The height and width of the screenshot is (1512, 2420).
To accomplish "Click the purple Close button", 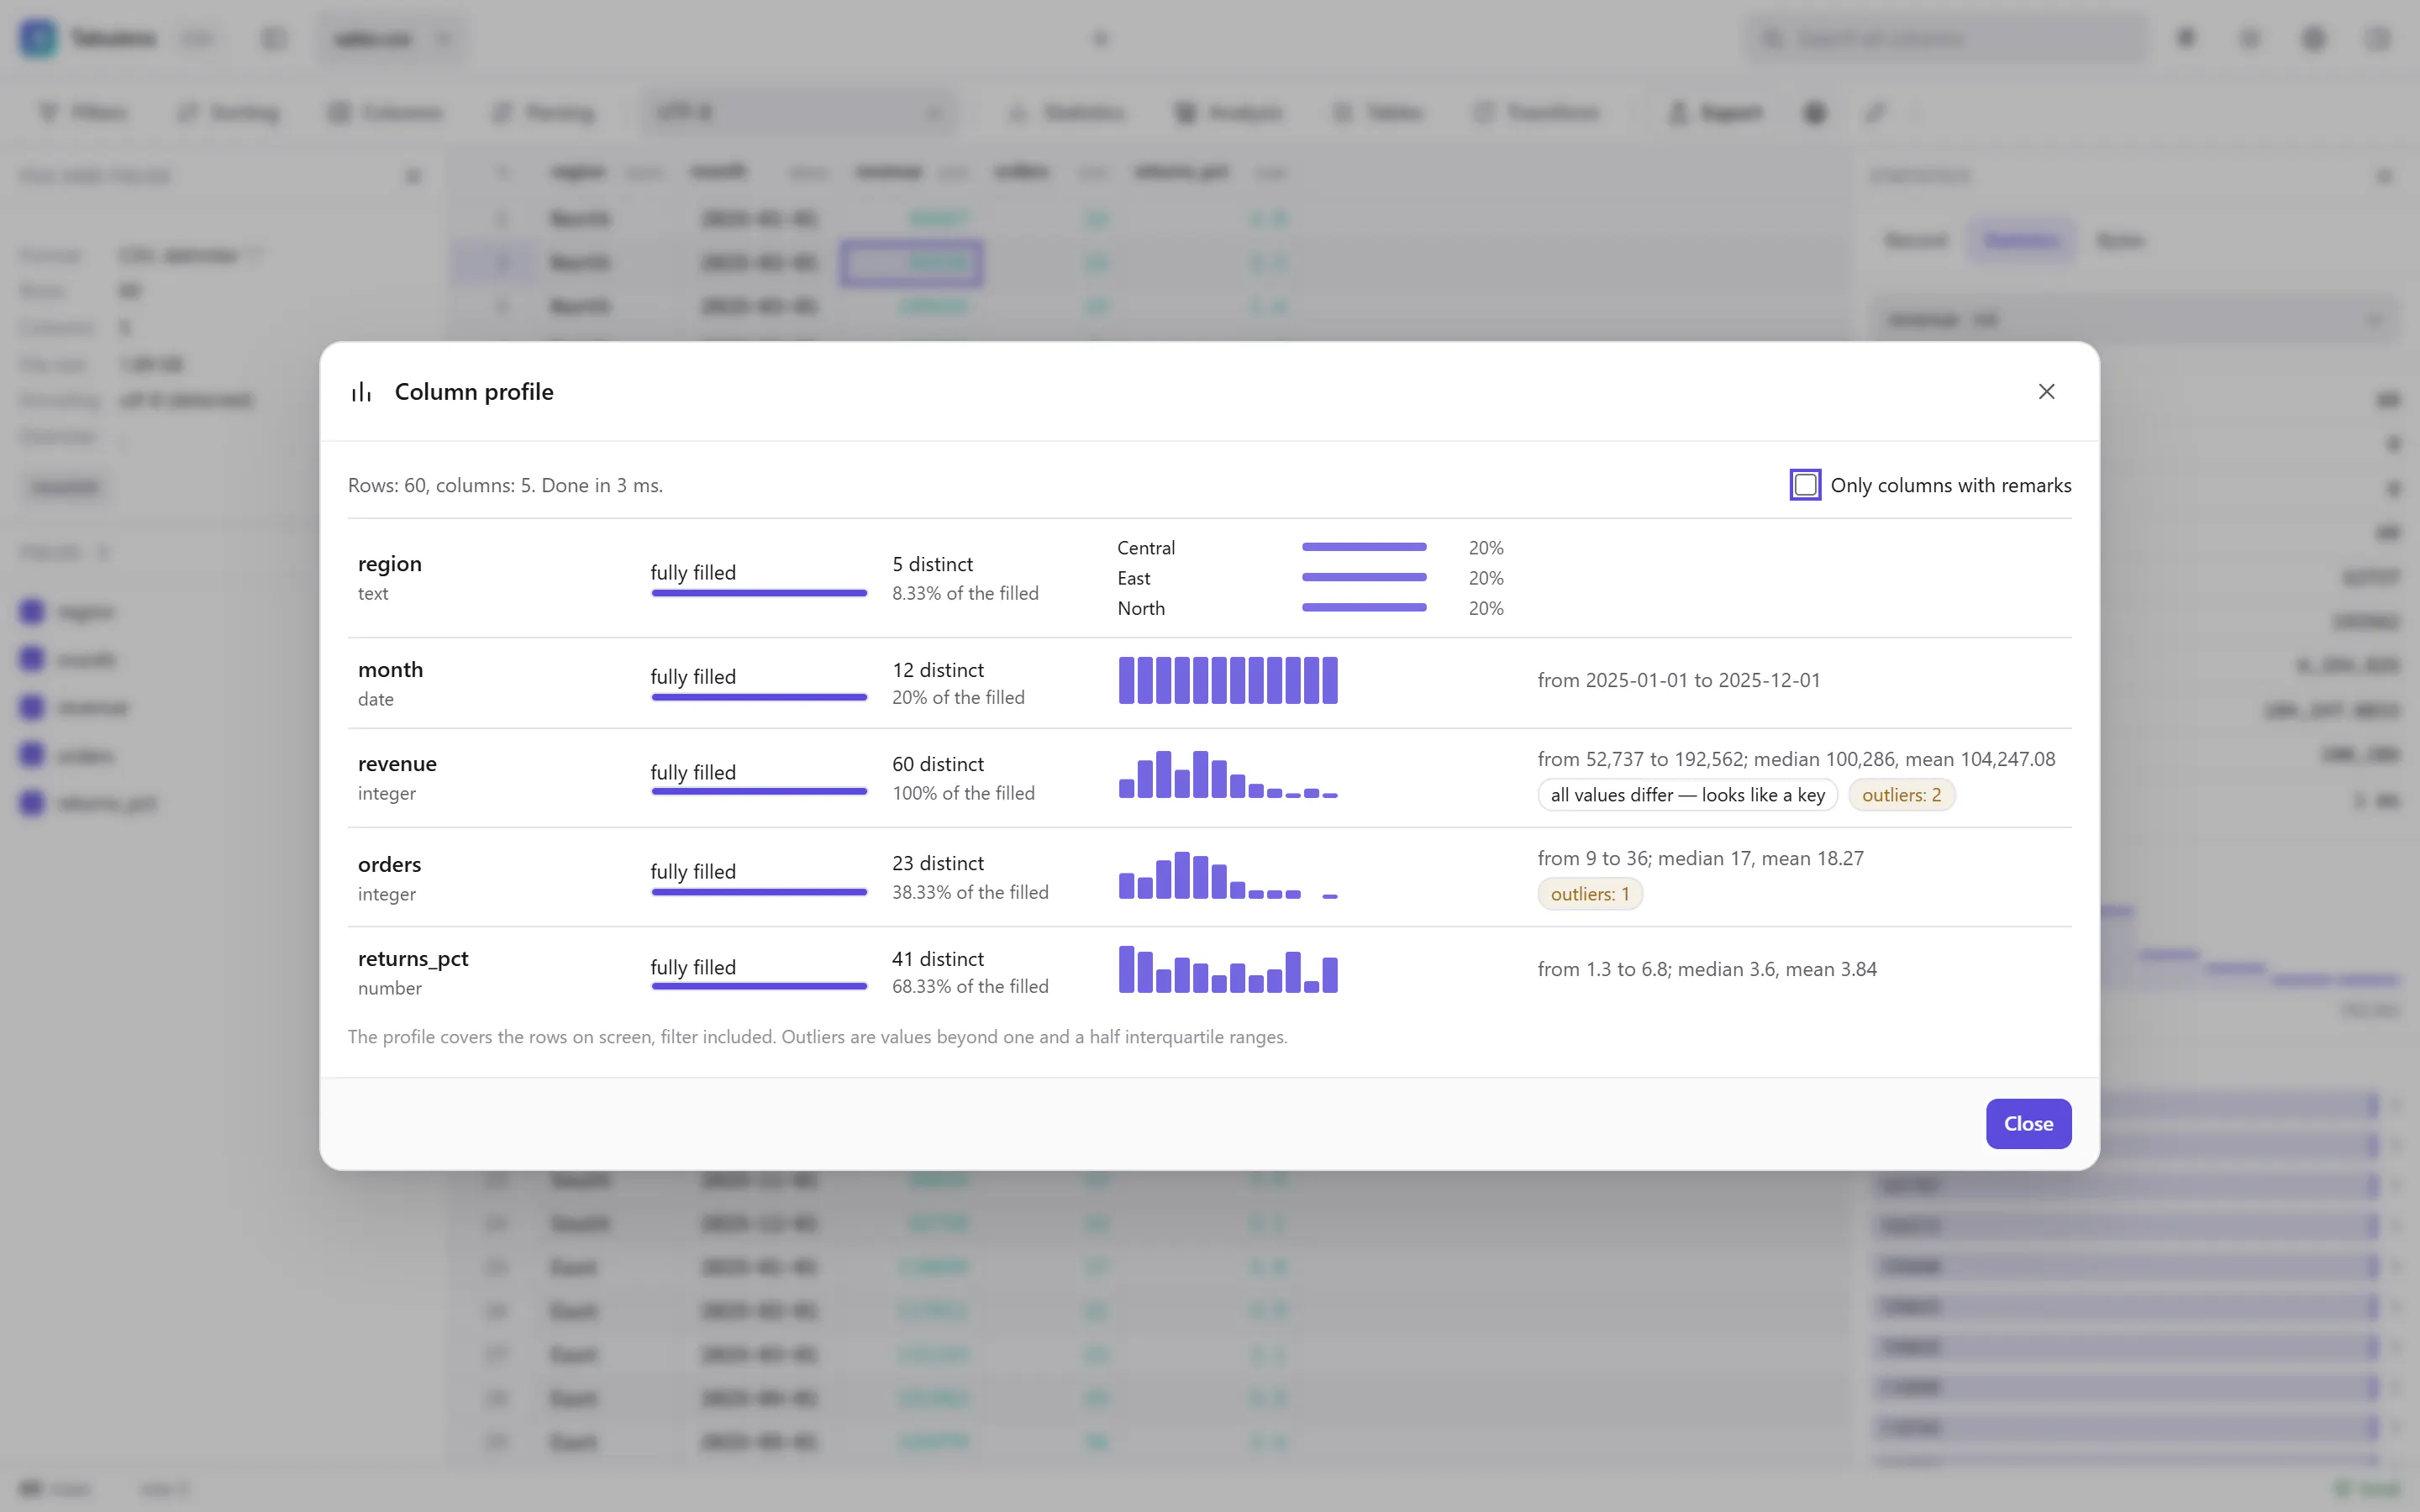I will point(2028,1123).
